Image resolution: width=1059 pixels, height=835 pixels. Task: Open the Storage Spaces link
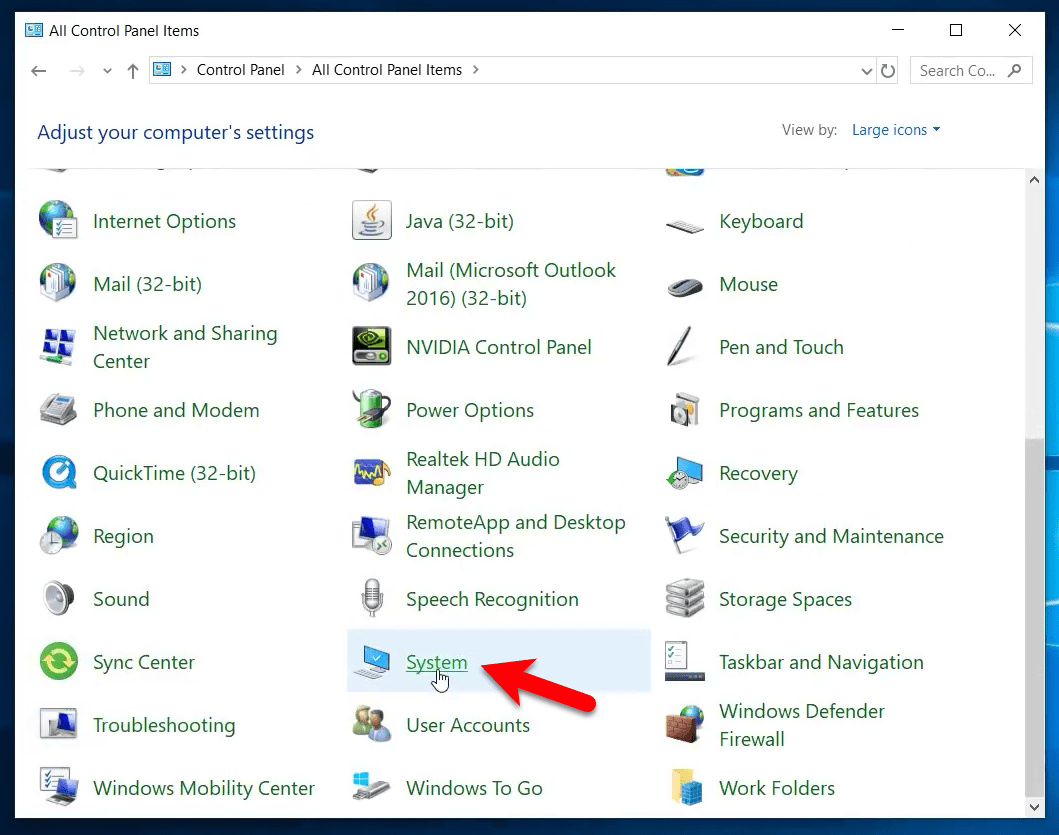785,599
